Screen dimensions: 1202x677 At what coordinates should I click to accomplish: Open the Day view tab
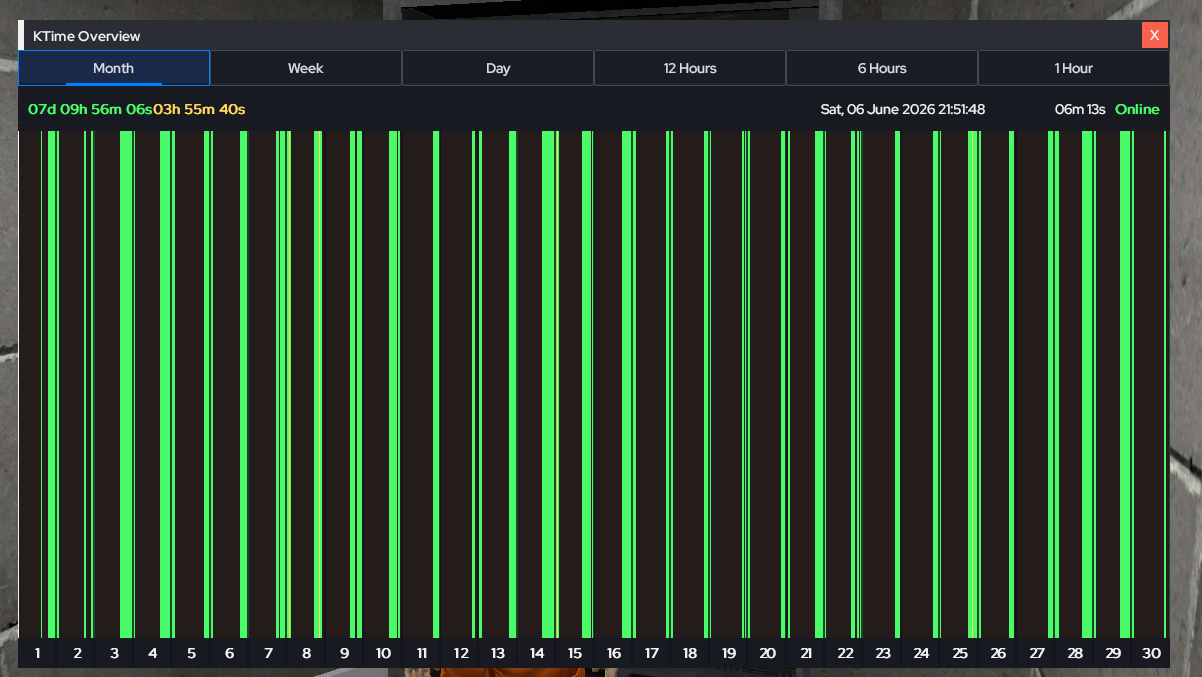tap(498, 68)
